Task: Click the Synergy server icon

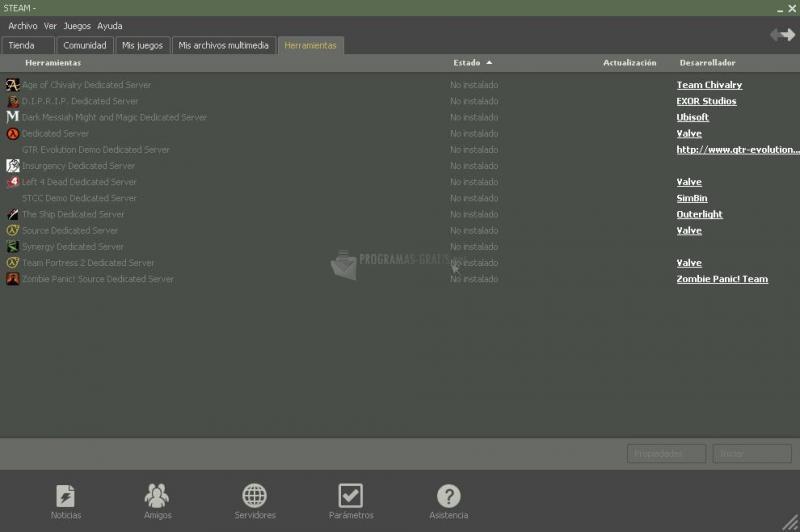Action: [13, 246]
